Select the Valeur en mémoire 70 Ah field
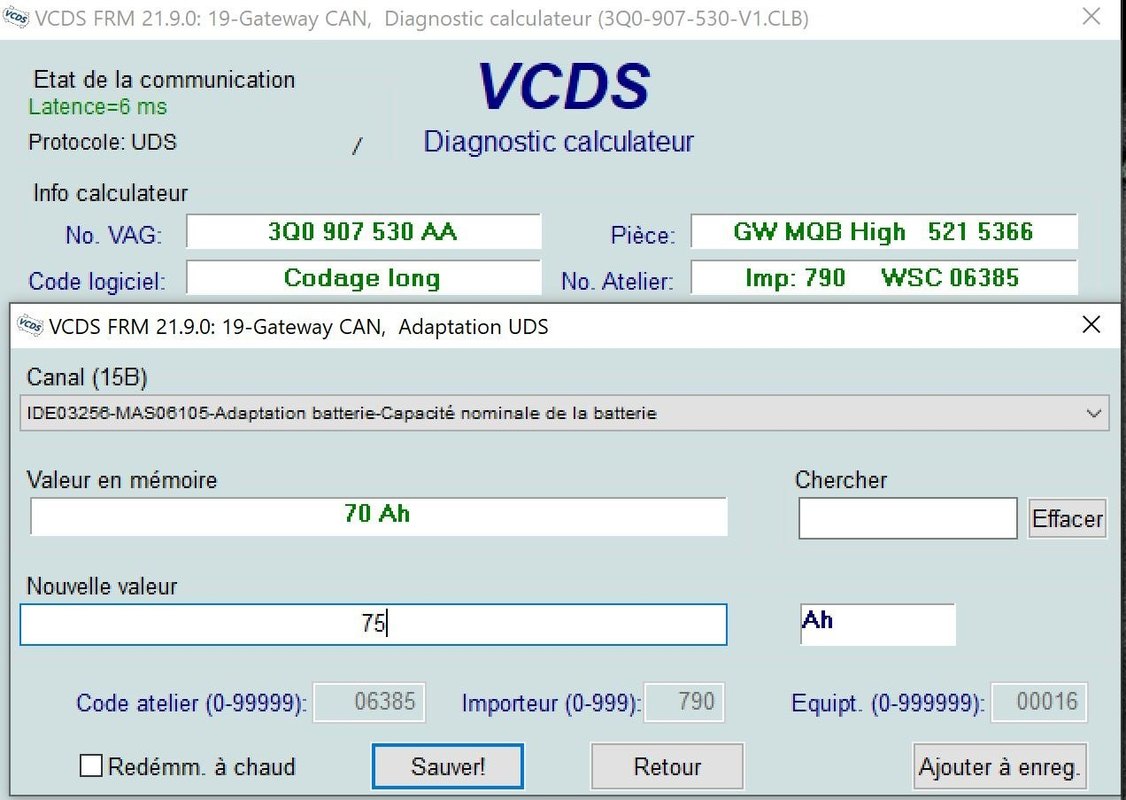The height and width of the screenshot is (800, 1126). click(378, 516)
